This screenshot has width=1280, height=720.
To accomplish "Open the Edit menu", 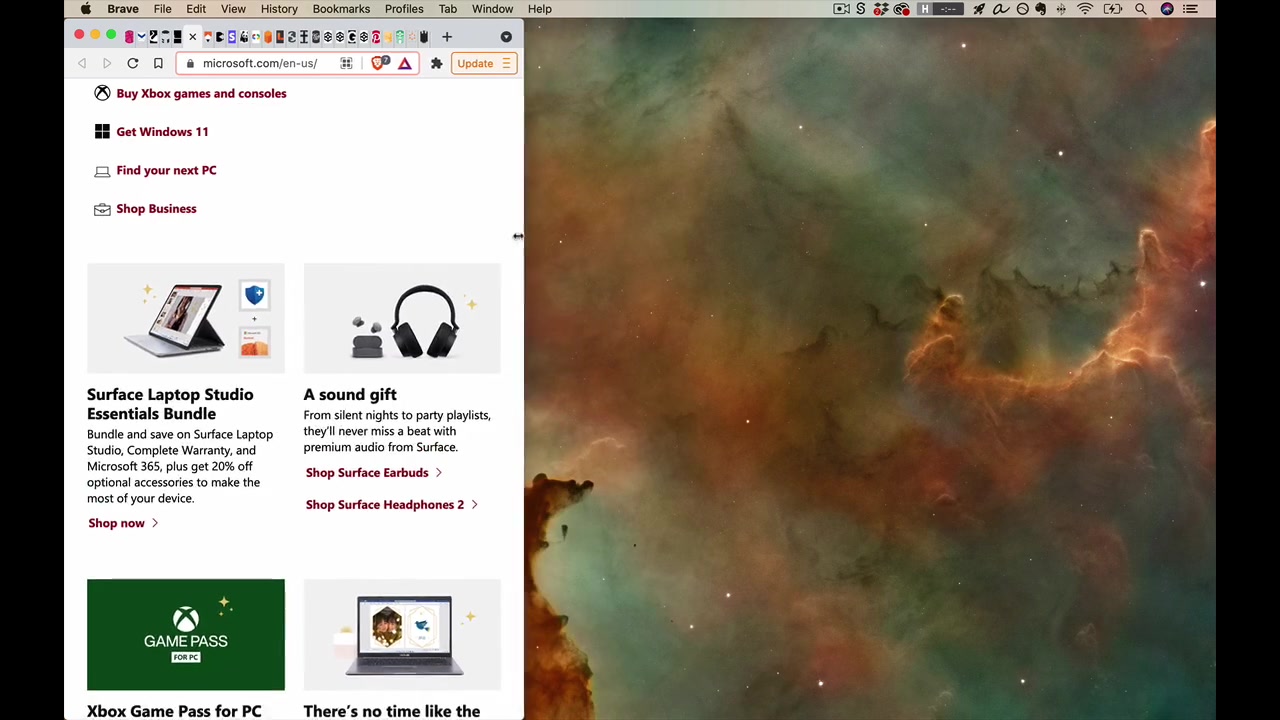I will point(196,9).
